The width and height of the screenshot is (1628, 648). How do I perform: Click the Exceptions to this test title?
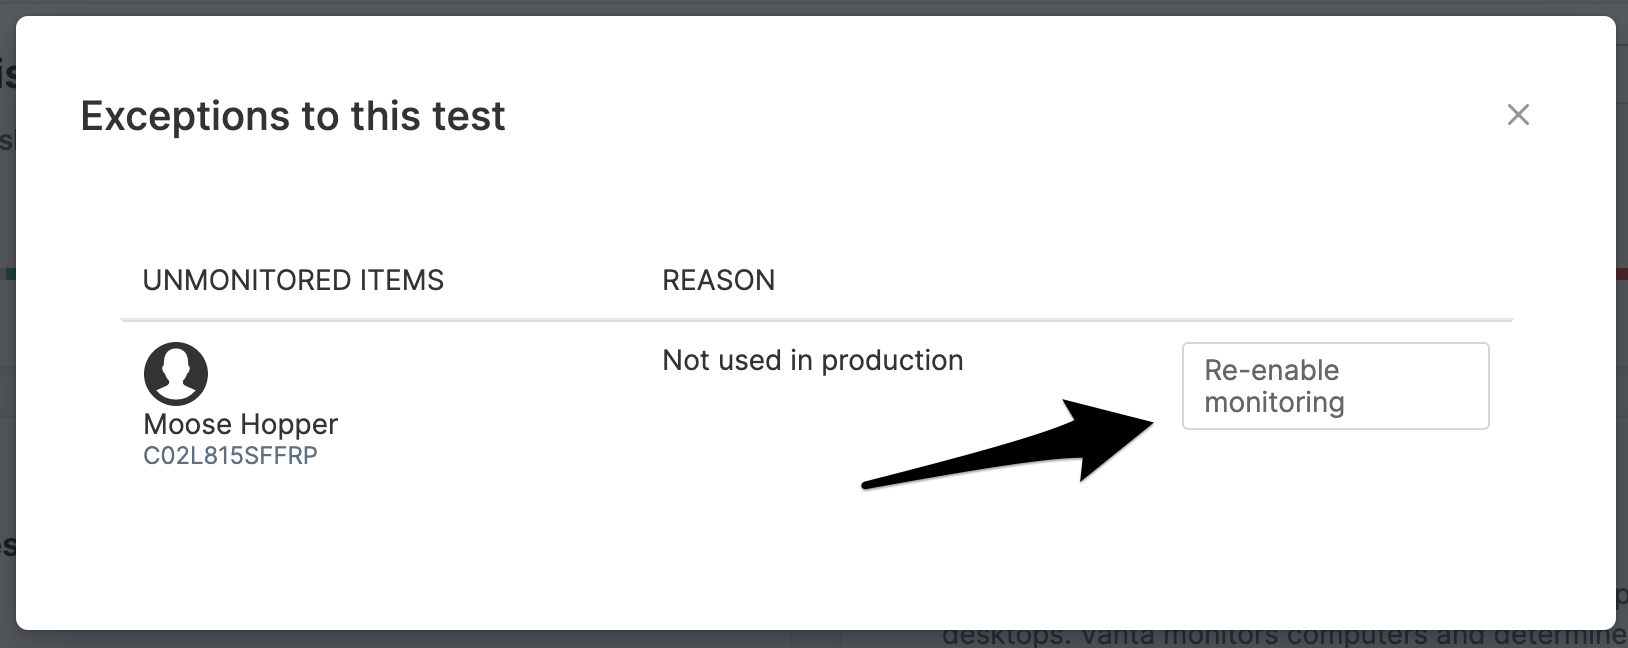(293, 116)
